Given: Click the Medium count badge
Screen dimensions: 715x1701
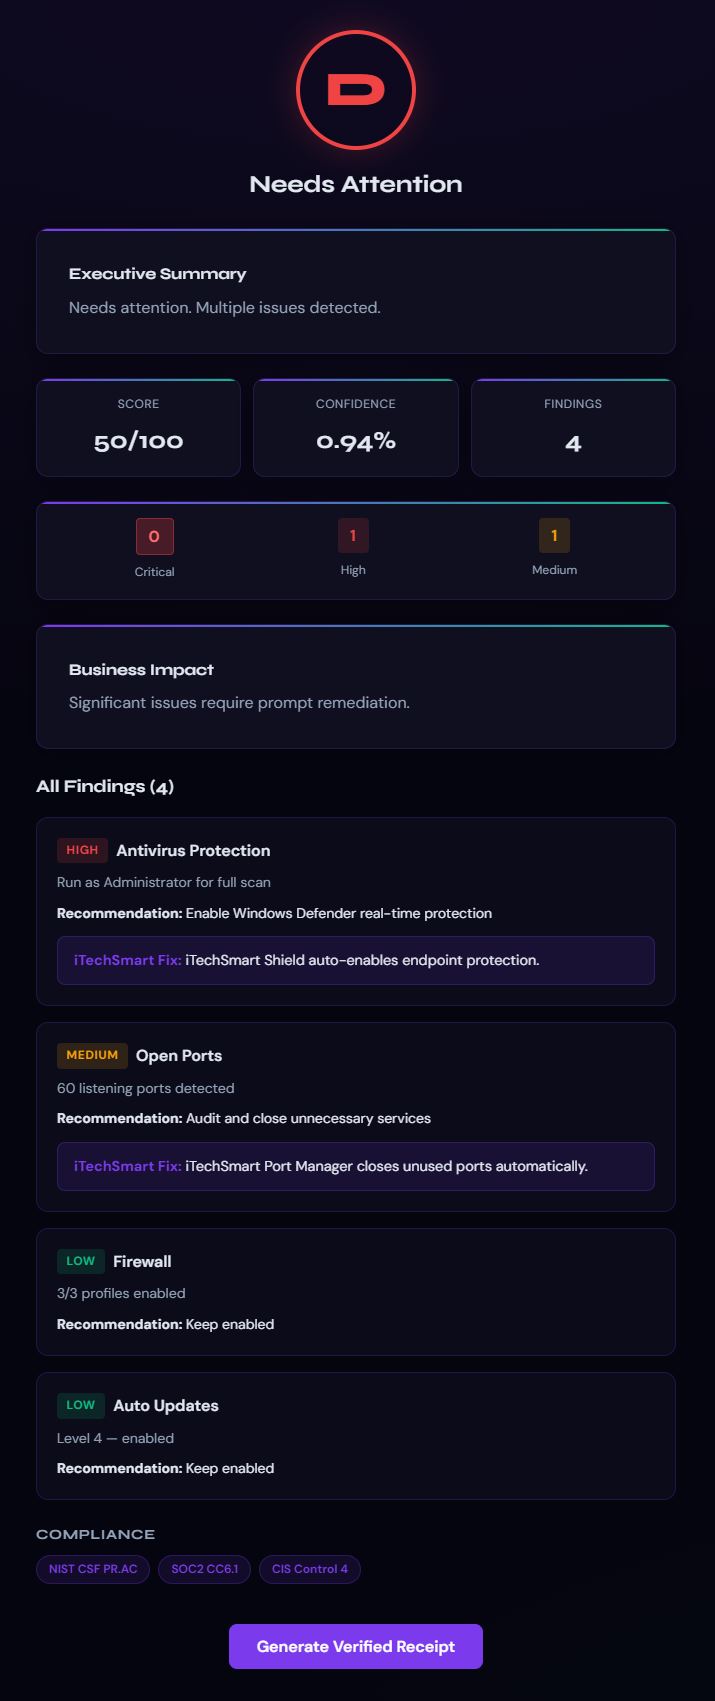Looking at the screenshot, I should coord(554,536).
